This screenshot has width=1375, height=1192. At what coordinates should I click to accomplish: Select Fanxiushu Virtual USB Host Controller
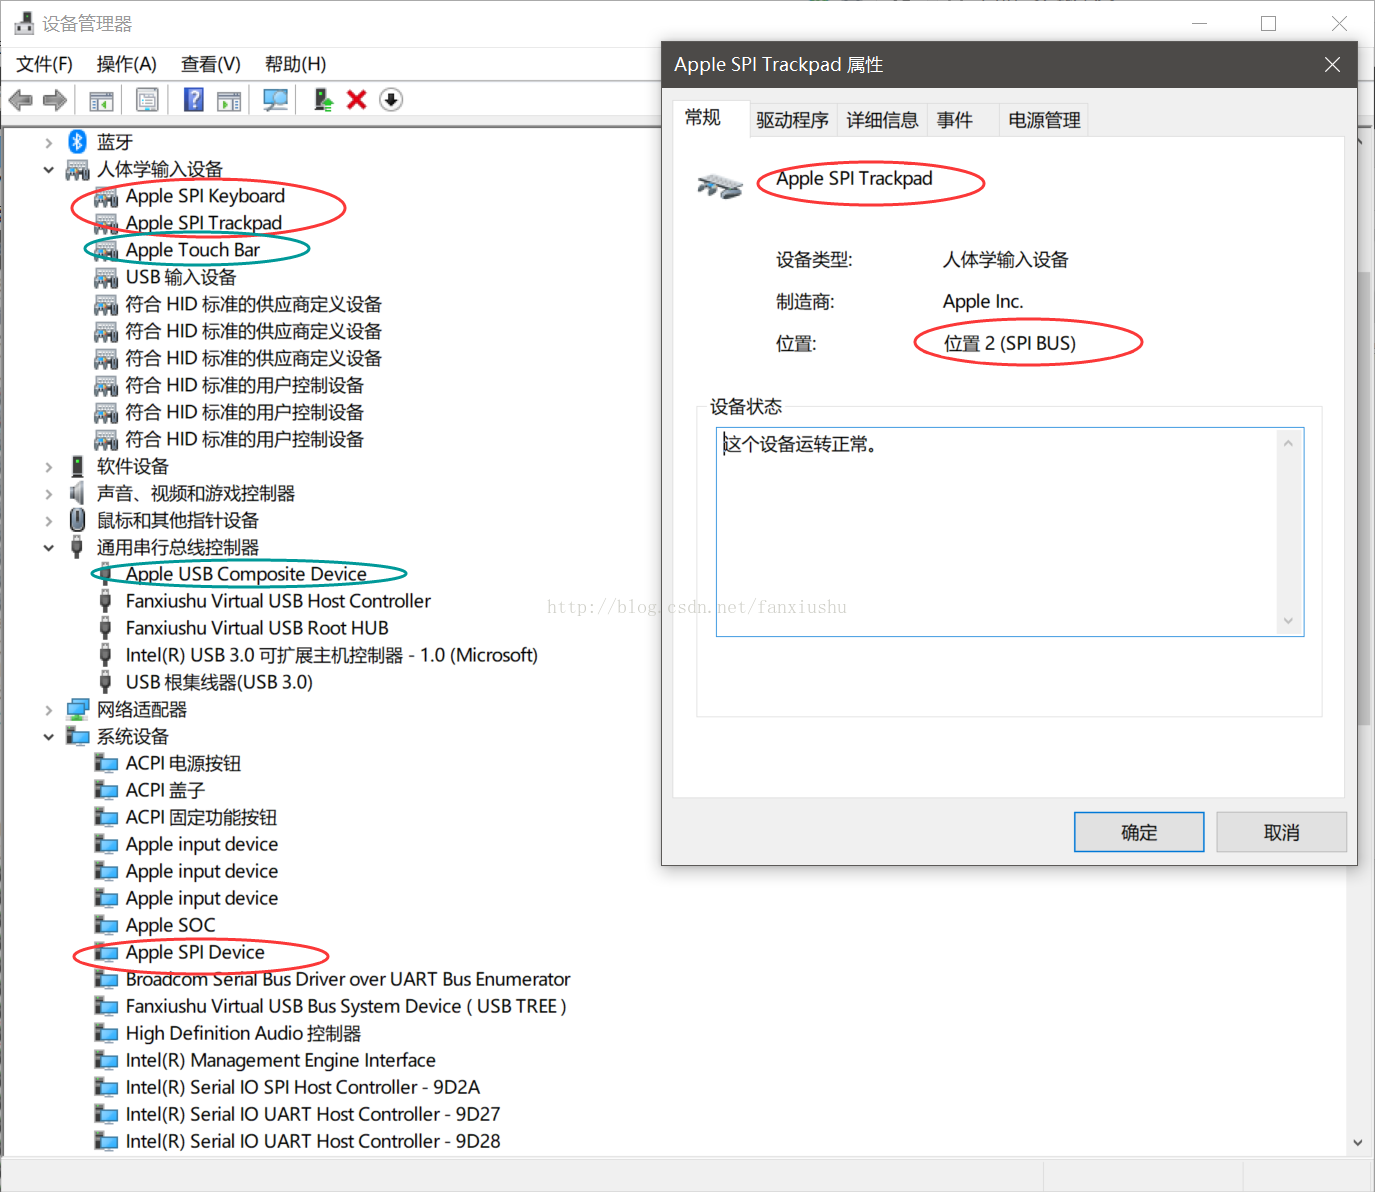[278, 601]
